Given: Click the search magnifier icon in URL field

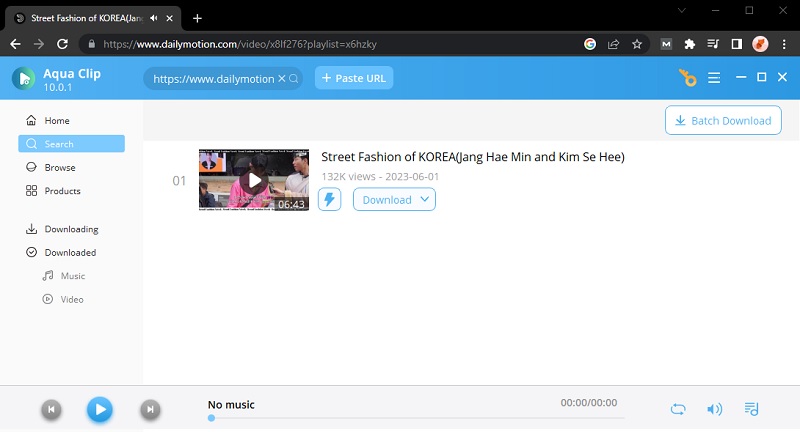Looking at the screenshot, I should (x=293, y=78).
